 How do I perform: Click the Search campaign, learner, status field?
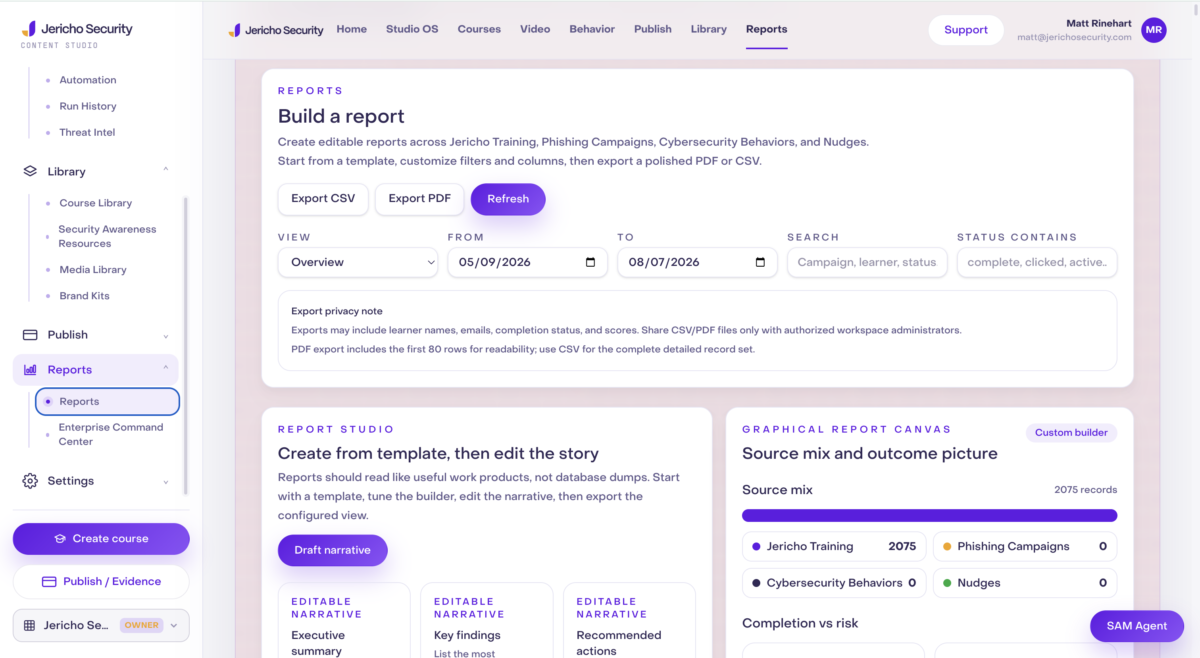tap(867, 262)
